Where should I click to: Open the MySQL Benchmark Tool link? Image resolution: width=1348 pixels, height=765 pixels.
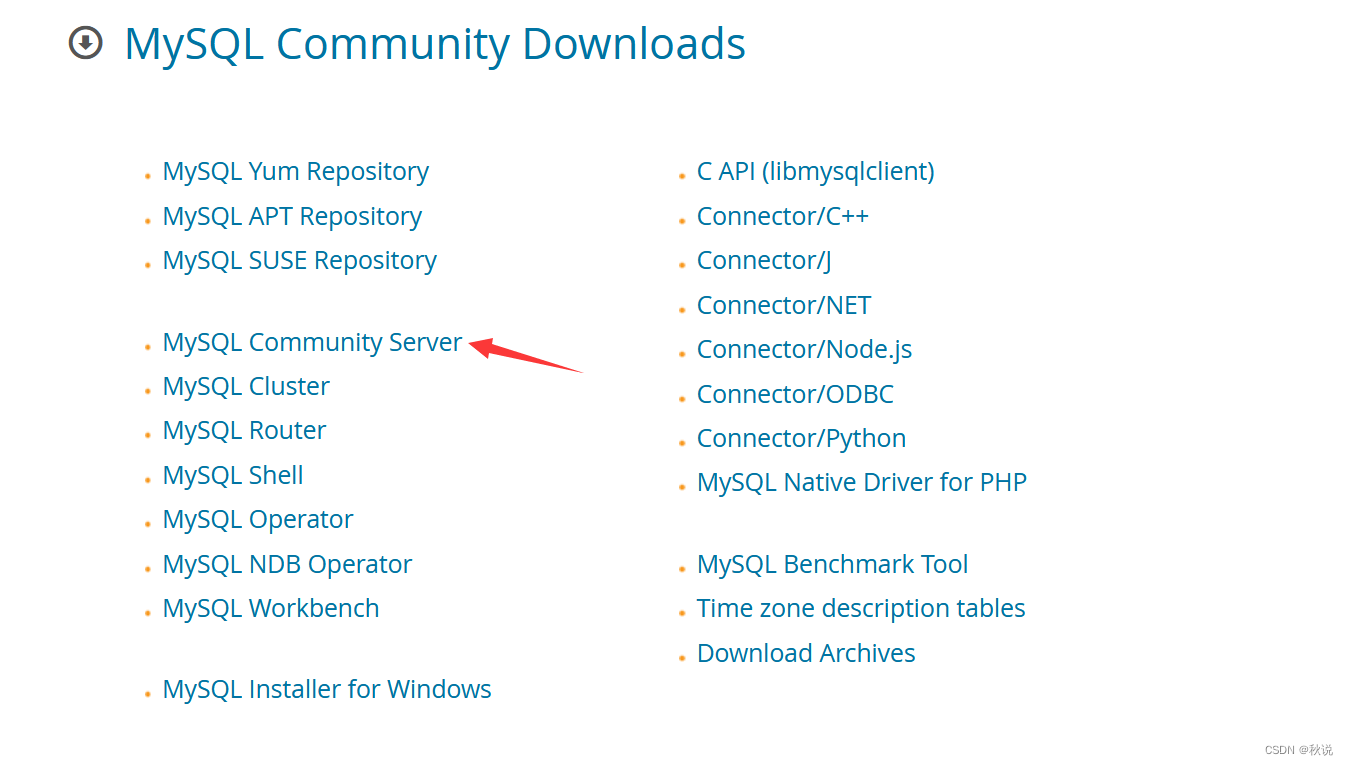click(x=832, y=564)
